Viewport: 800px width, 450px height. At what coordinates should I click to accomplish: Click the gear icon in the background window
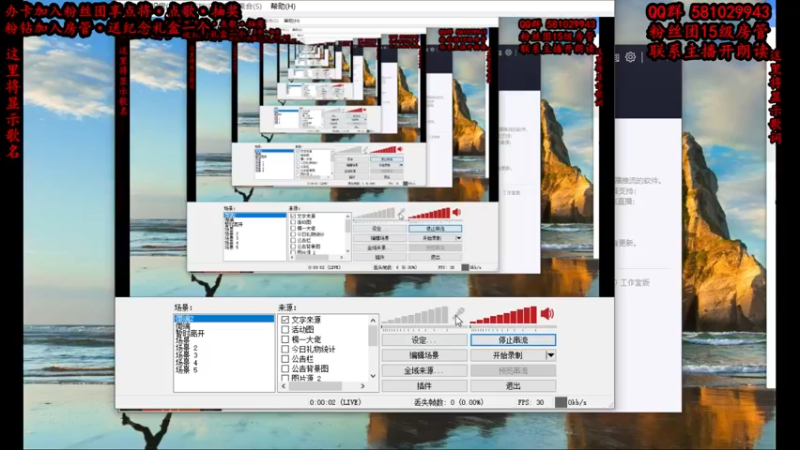pyautogui.click(x=631, y=57)
